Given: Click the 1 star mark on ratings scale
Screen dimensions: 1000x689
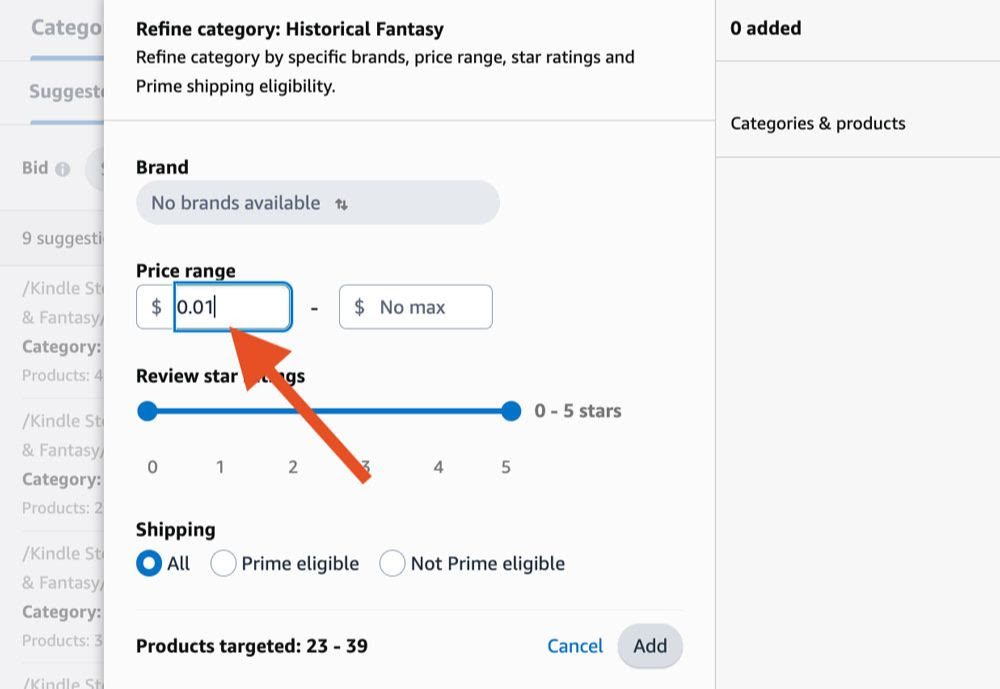Looking at the screenshot, I should pos(220,467).
